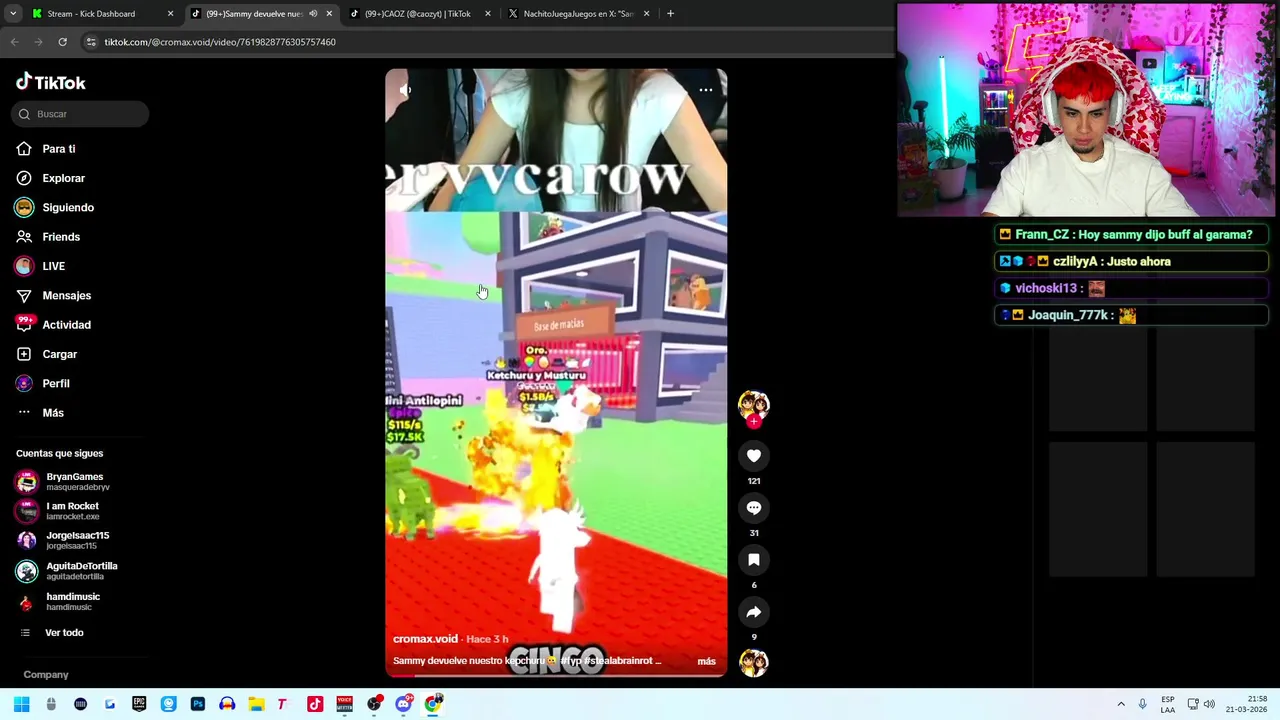The height and width of the screenshot is (720, 1280).
Task: Open the Para ti feed
Action: click(x=58, y=149)
